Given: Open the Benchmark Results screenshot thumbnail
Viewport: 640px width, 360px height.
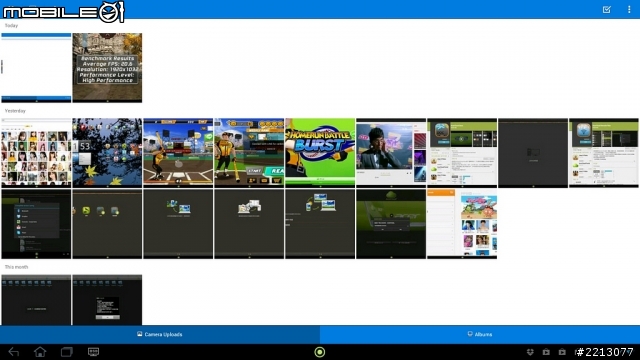Looking at the screenshot, I should click(x=107, y=68).
